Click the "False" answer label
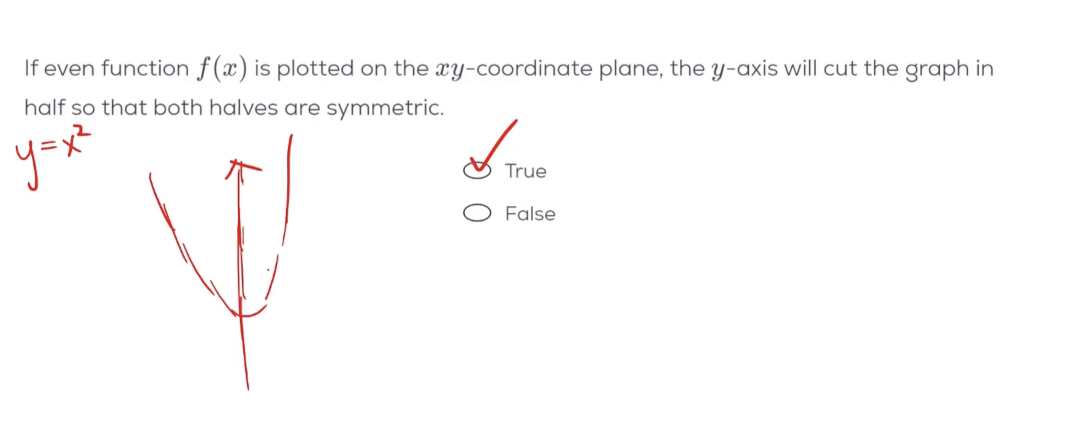 click(530, 214)
